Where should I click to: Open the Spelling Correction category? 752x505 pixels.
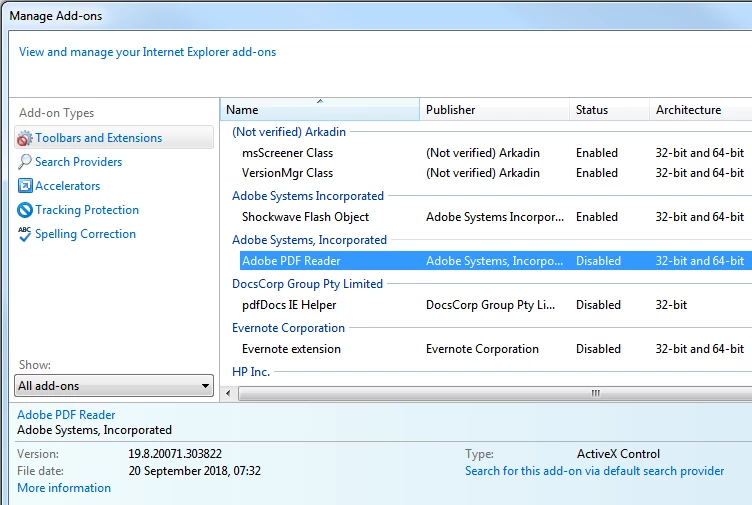(x=85, y=234)
